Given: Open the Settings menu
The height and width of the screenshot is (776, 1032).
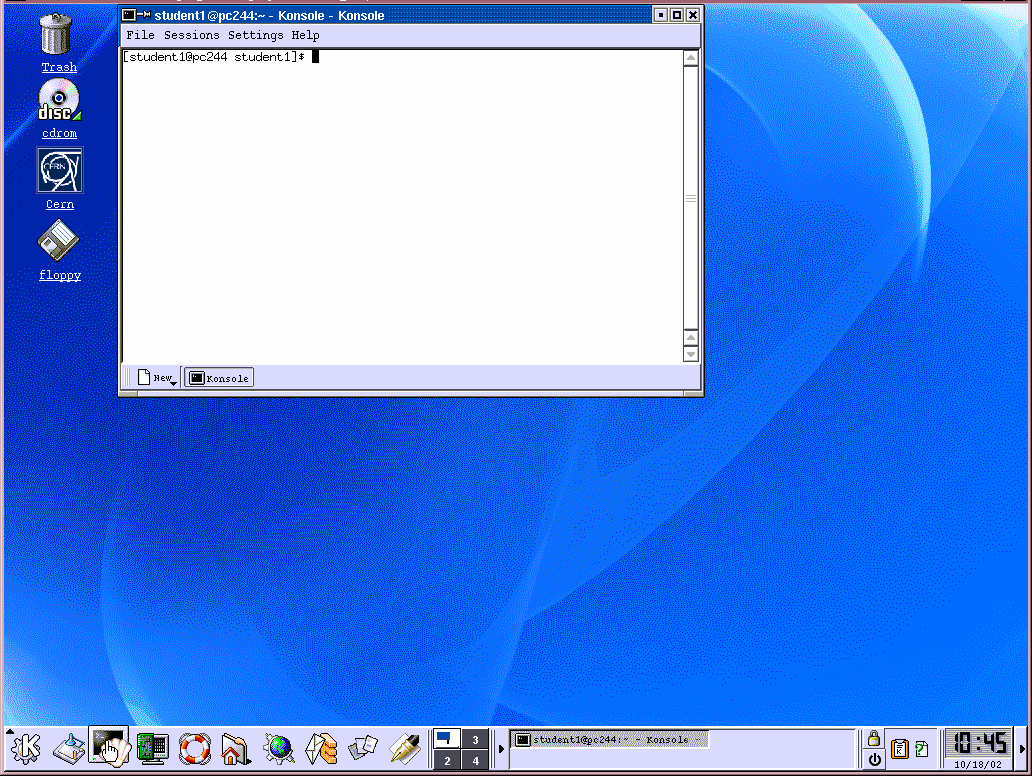Looking at the screenshot, I should [x=255, y=35].
